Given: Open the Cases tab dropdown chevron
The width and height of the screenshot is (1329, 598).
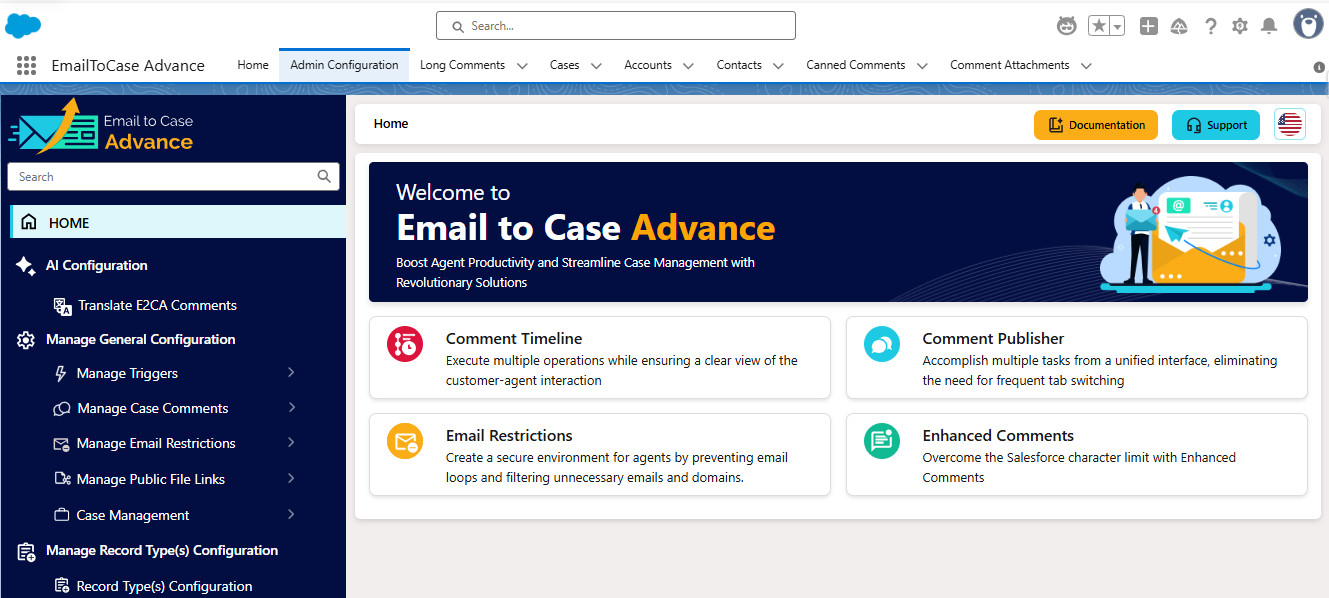Looking at the screenshot, I should [596, 66].
